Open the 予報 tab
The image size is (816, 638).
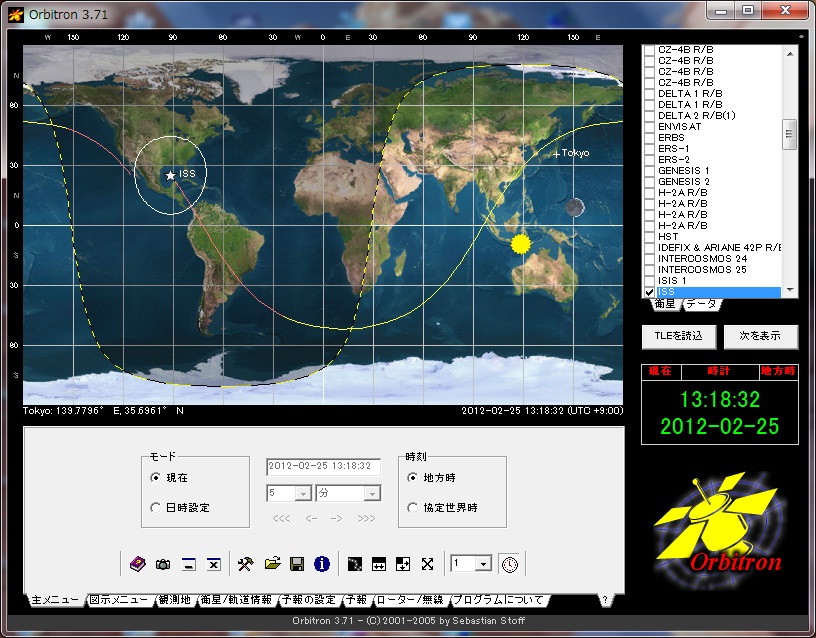tap(356, 600)
